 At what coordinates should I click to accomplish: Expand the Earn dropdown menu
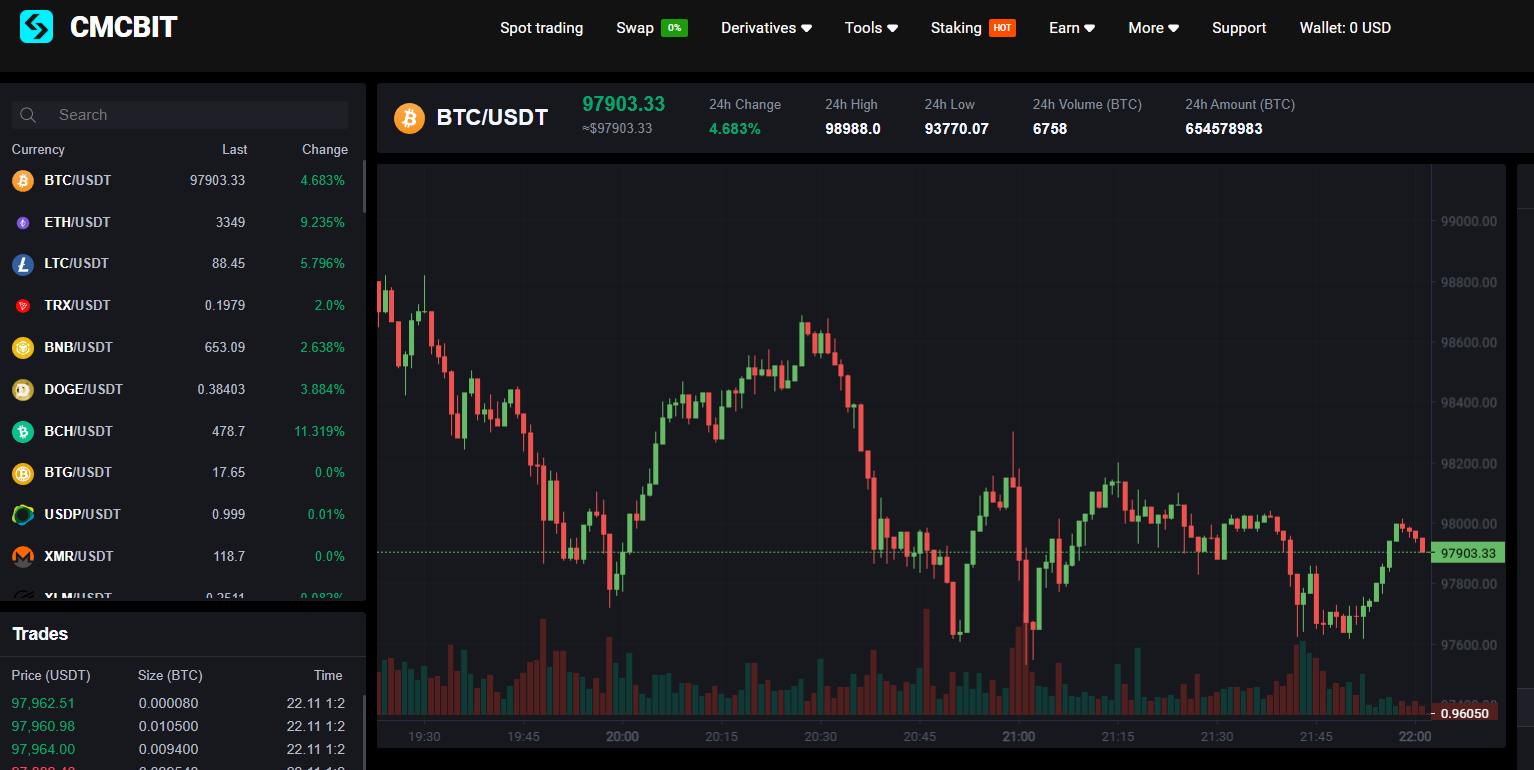coord(1072,28)
